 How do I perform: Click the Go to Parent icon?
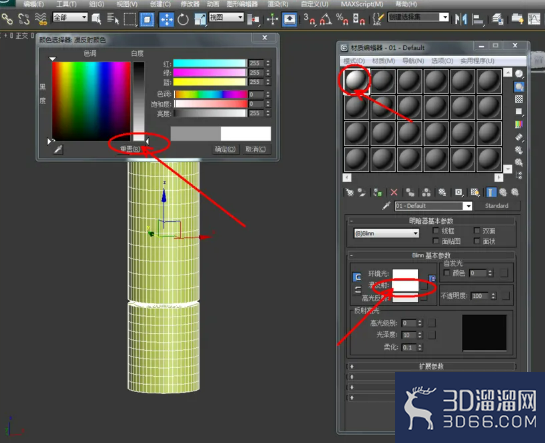click(x=503, y=192)
